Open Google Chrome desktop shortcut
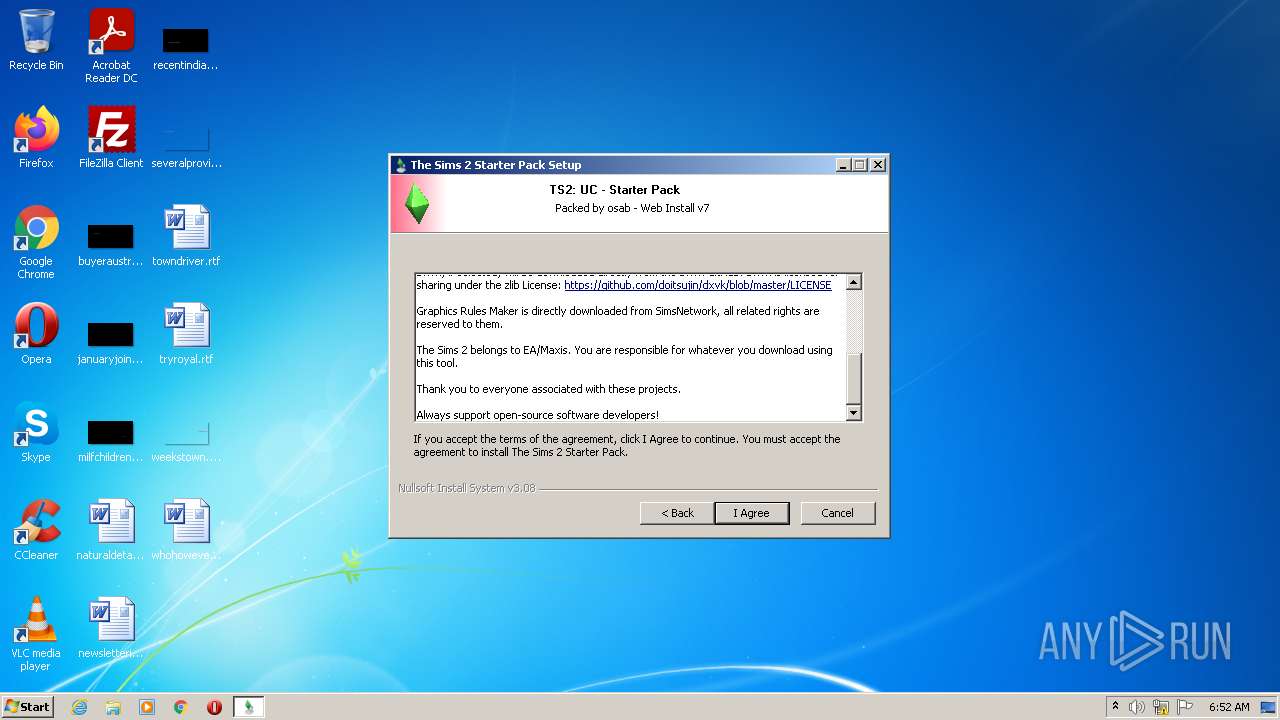 36,243
